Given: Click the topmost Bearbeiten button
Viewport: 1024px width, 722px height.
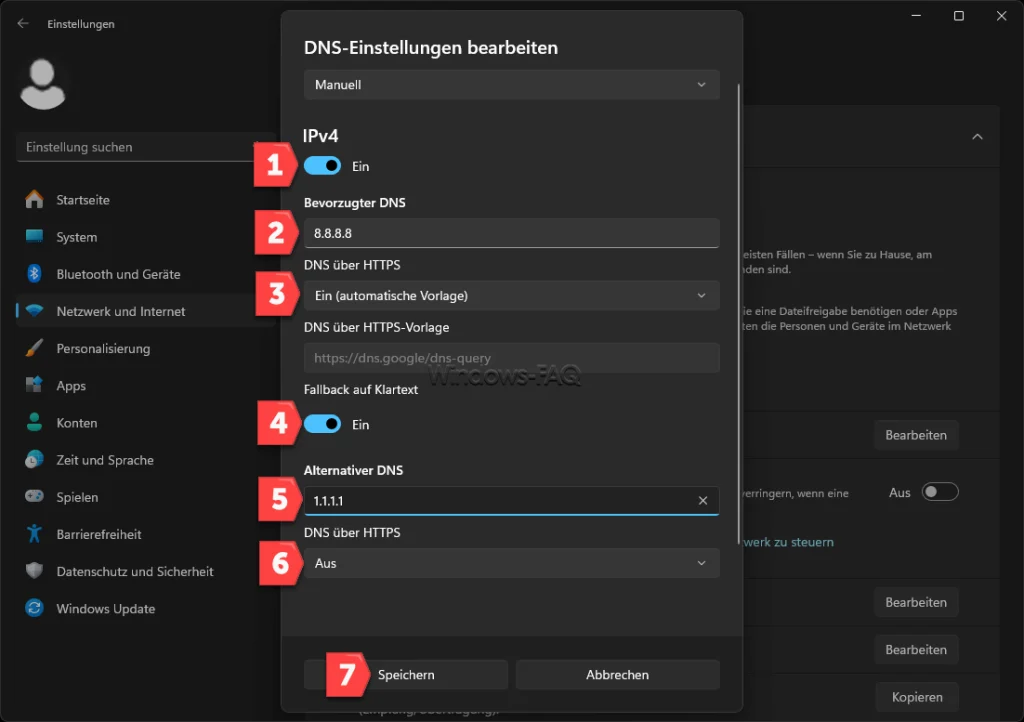Looking at the screenshot, I should click(x=916, y=435).
